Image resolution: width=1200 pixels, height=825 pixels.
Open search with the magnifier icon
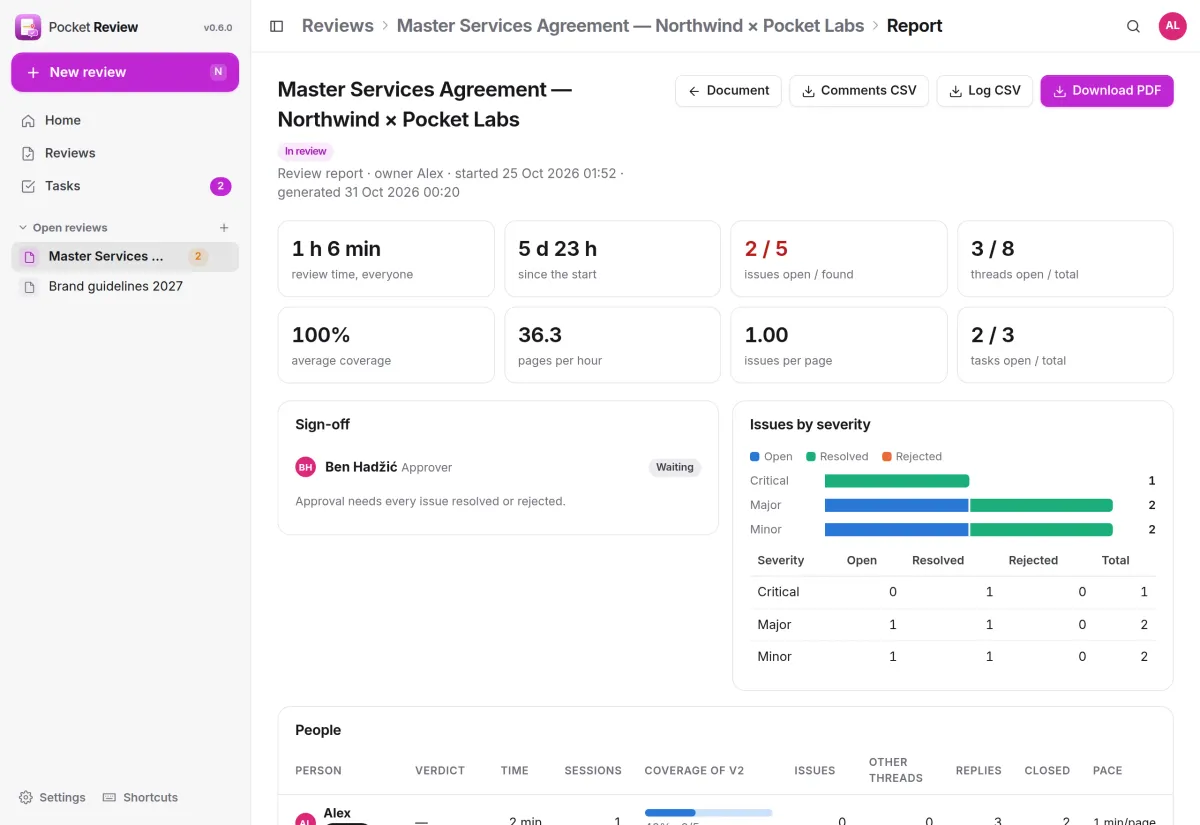1133,26
